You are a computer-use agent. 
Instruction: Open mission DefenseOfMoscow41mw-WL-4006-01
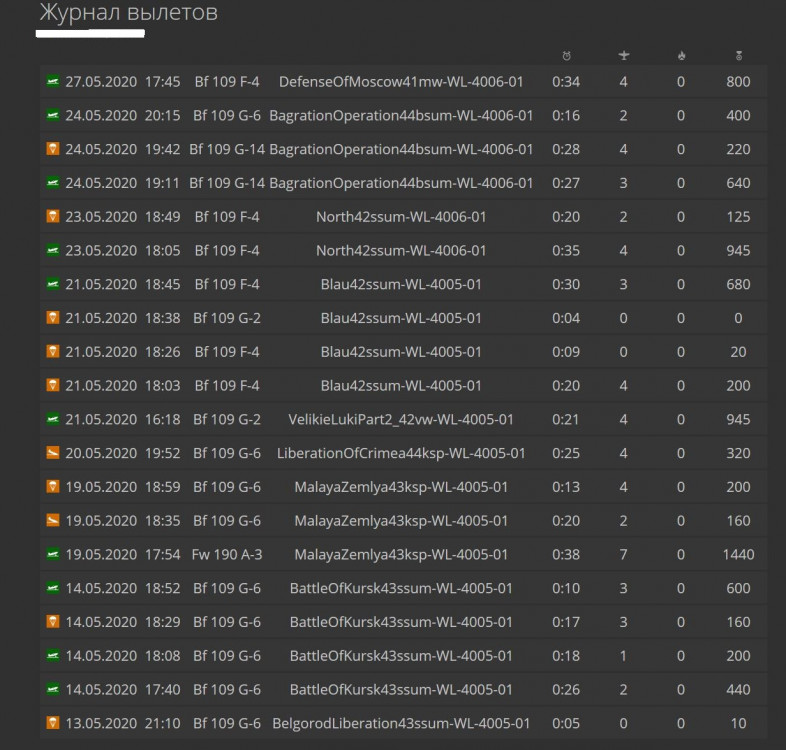click(401, 82)
